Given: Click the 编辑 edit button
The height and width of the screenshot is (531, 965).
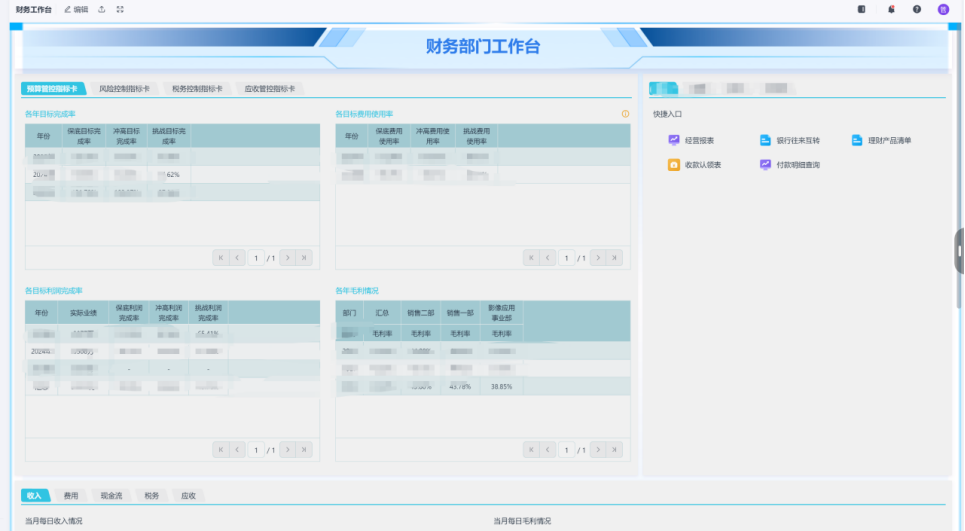Looking at the screenshot, I should pyautogui.click(x=76, y=9).
